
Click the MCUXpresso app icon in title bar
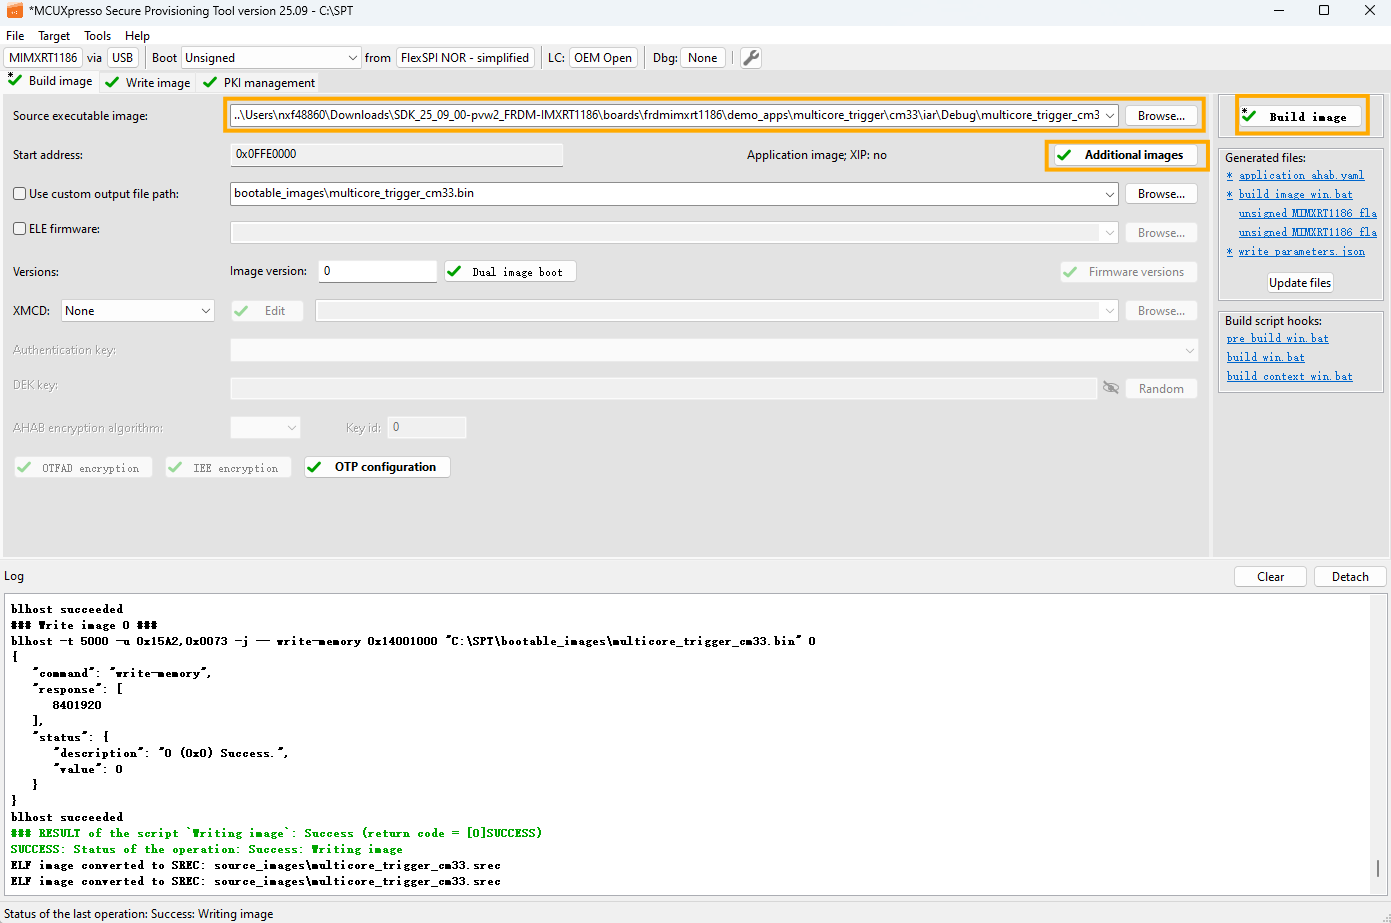[x=14, y=10]
